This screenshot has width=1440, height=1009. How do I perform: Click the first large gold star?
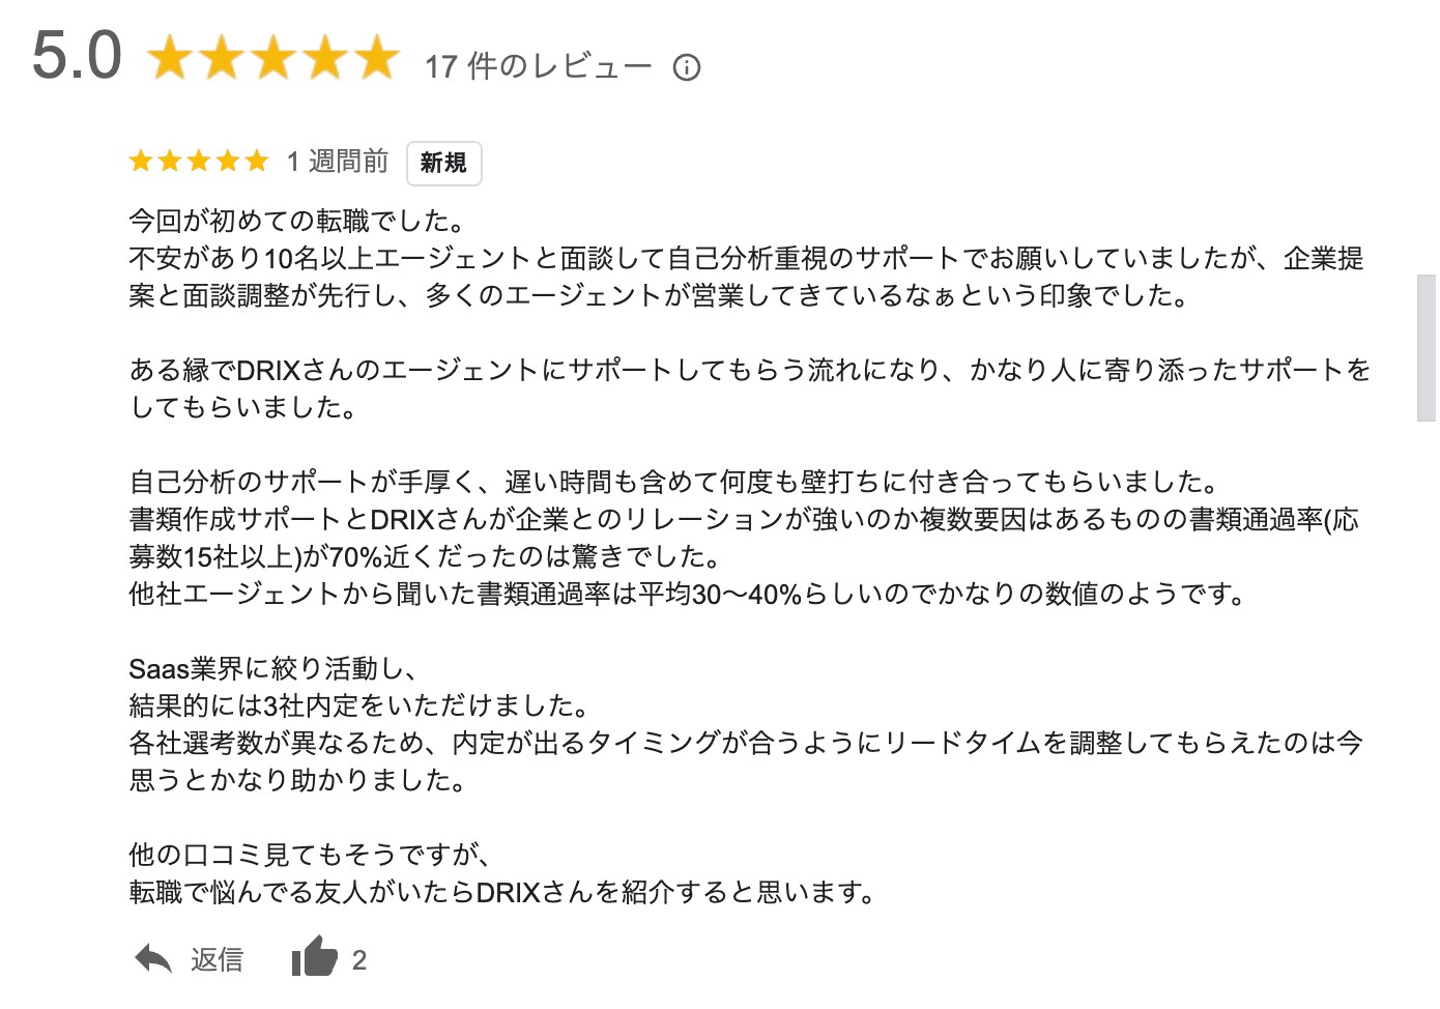click(x=170, y=58)
